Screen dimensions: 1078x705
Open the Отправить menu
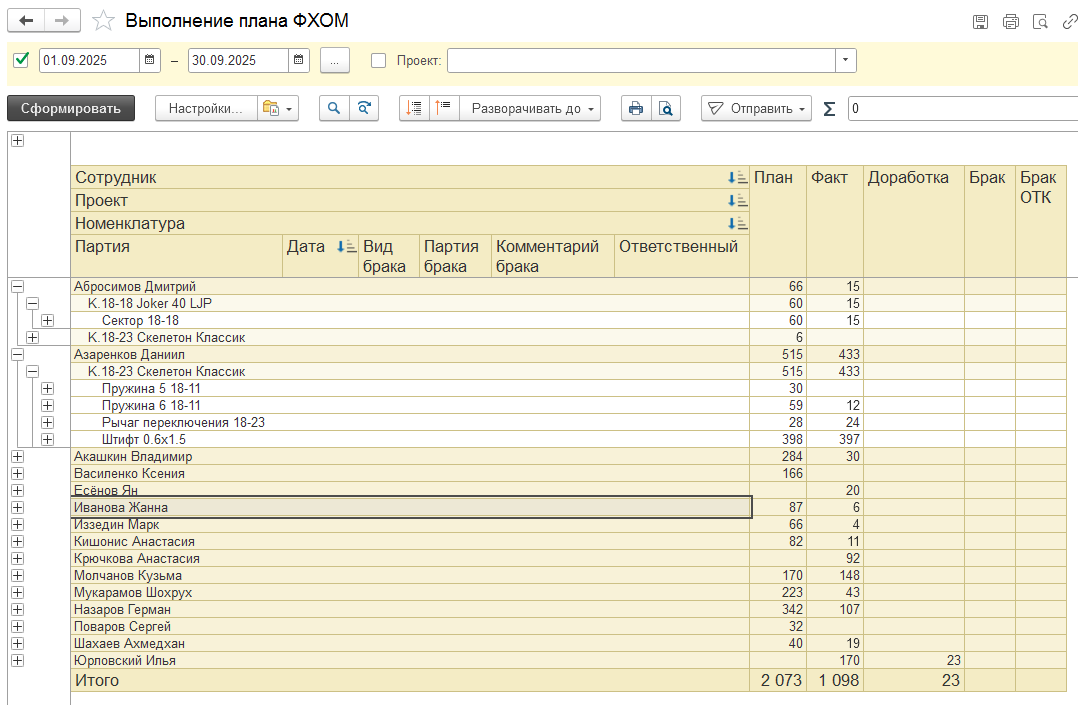coord(756,109)
